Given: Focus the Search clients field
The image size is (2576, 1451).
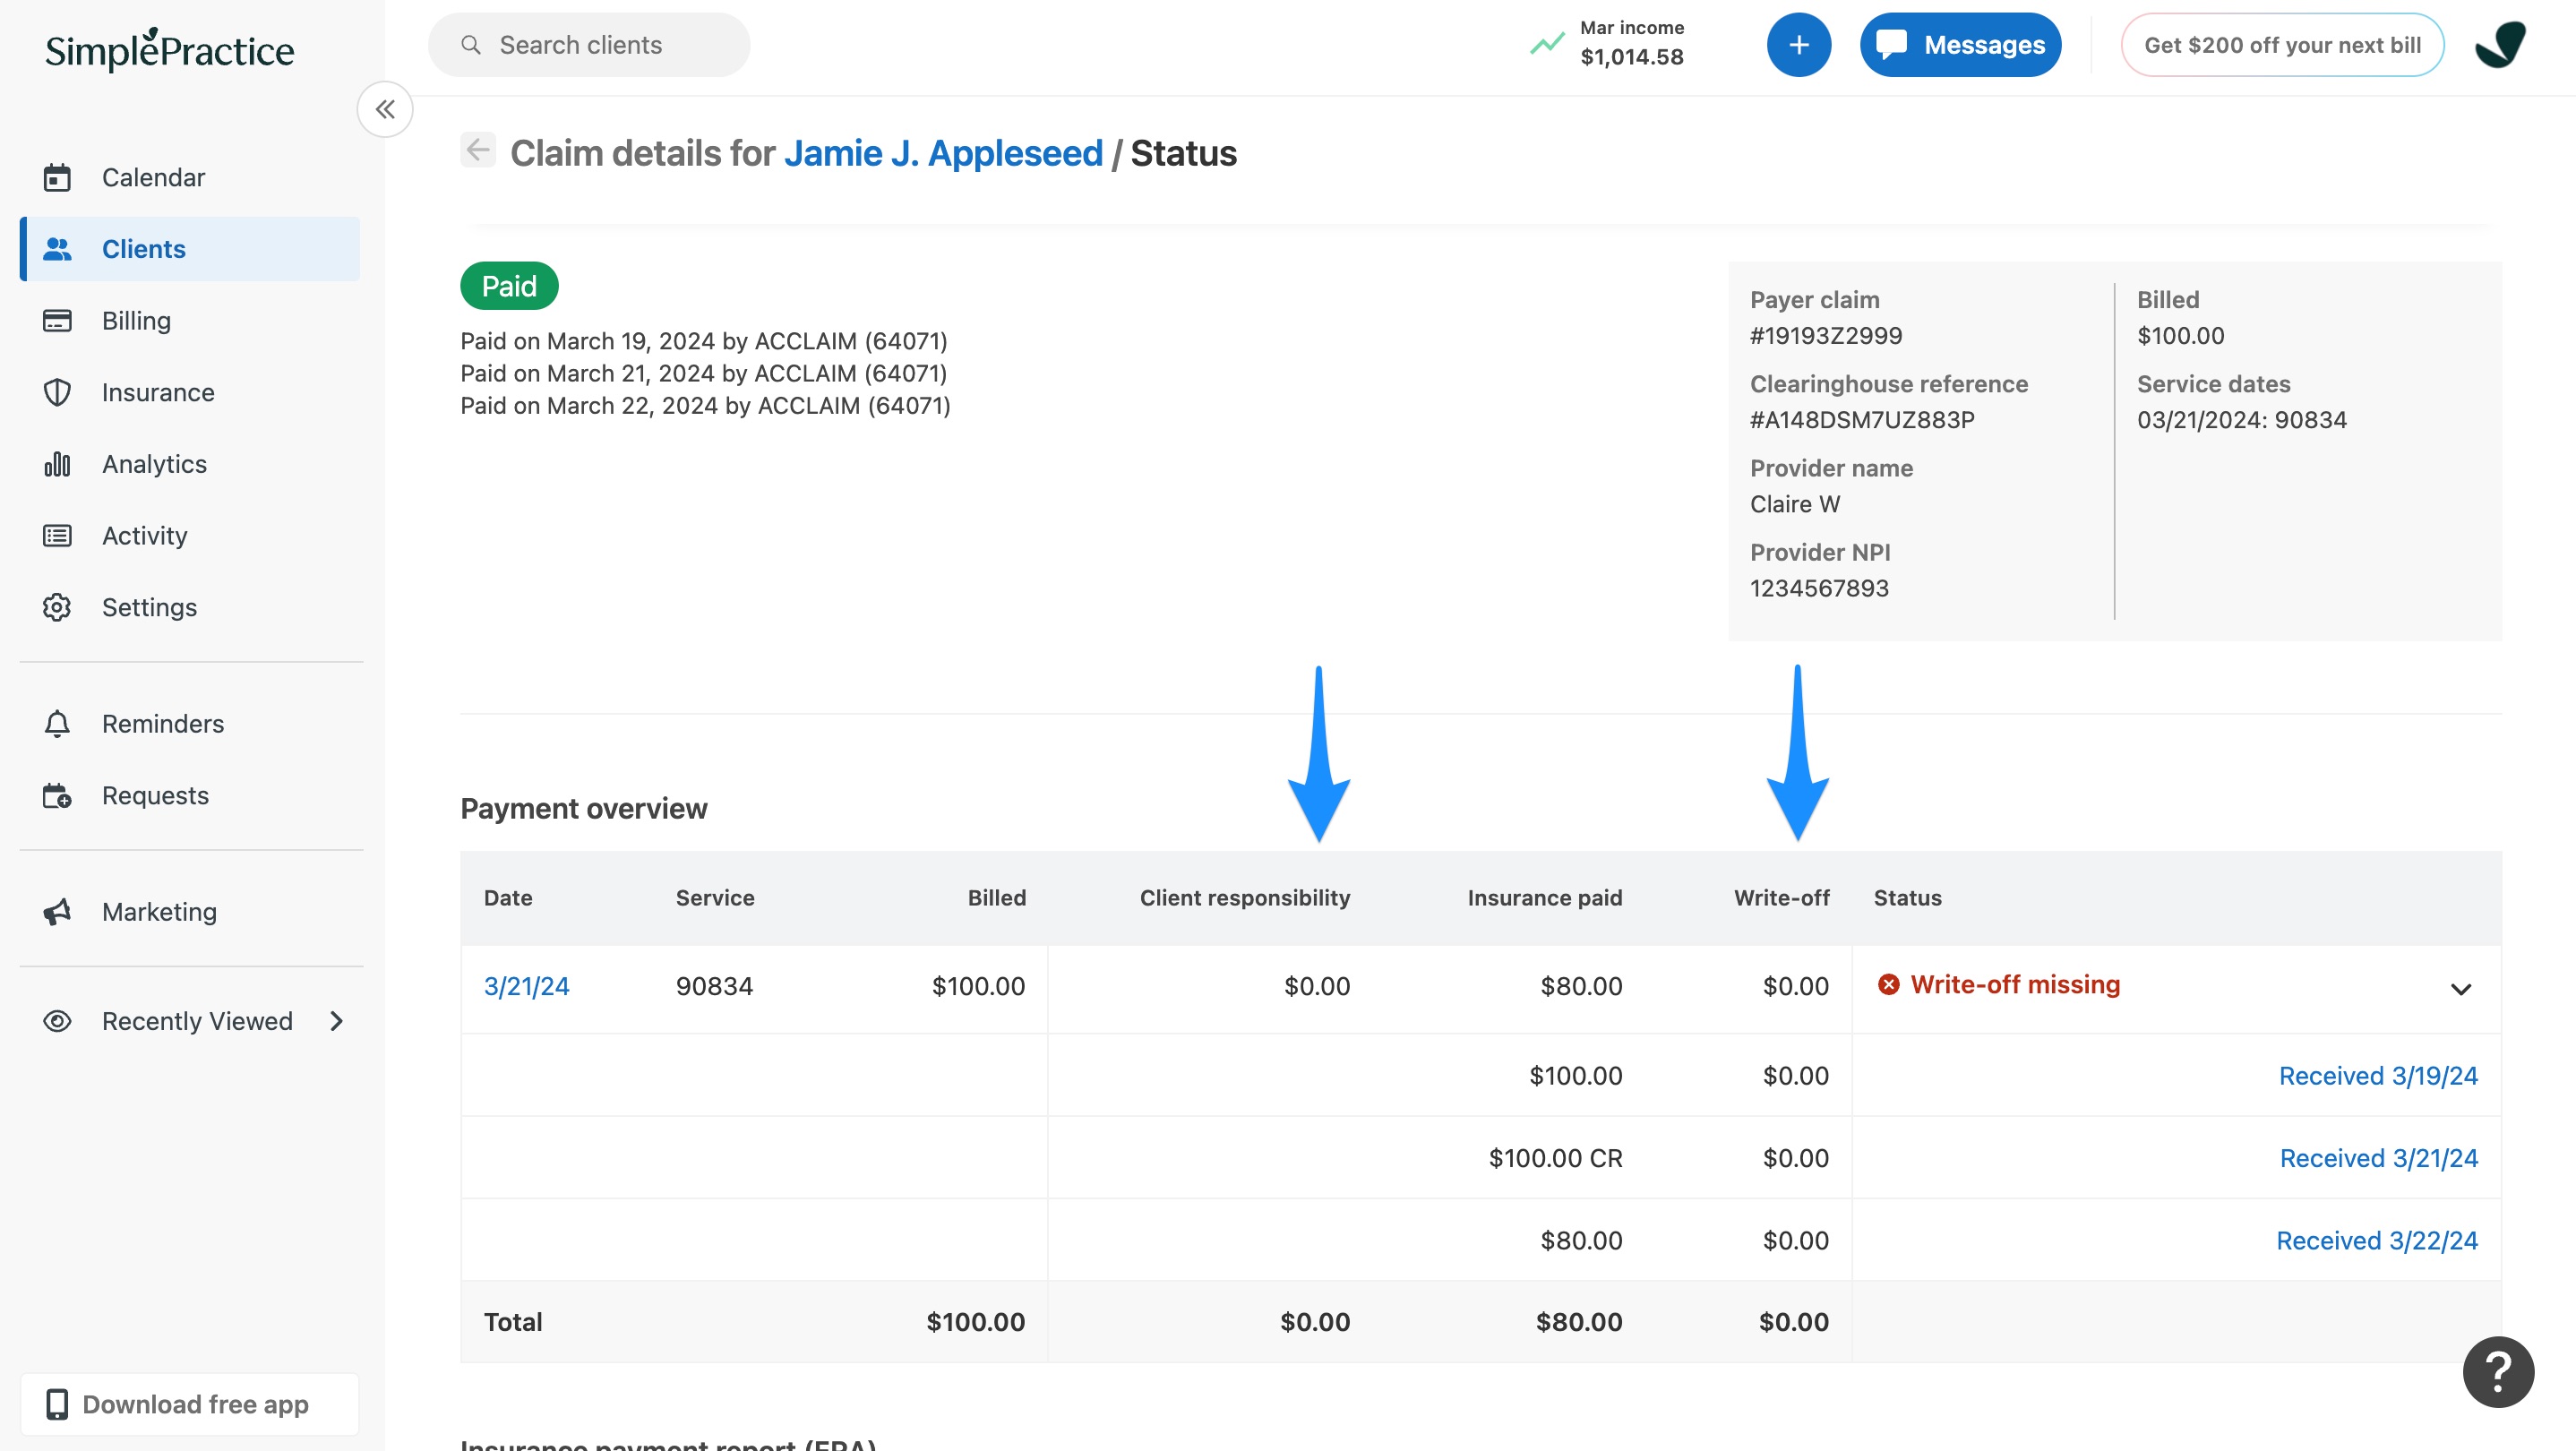Looking at the screenshot, I should click(x=589, y=45).
